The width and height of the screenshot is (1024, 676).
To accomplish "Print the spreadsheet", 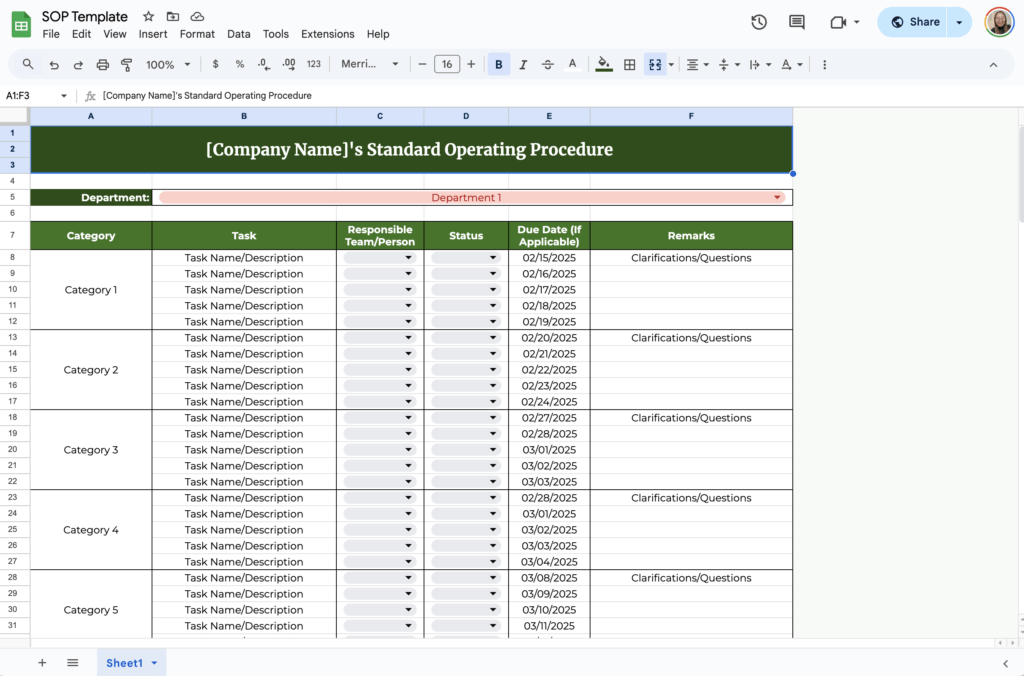I will coord(103,64).
